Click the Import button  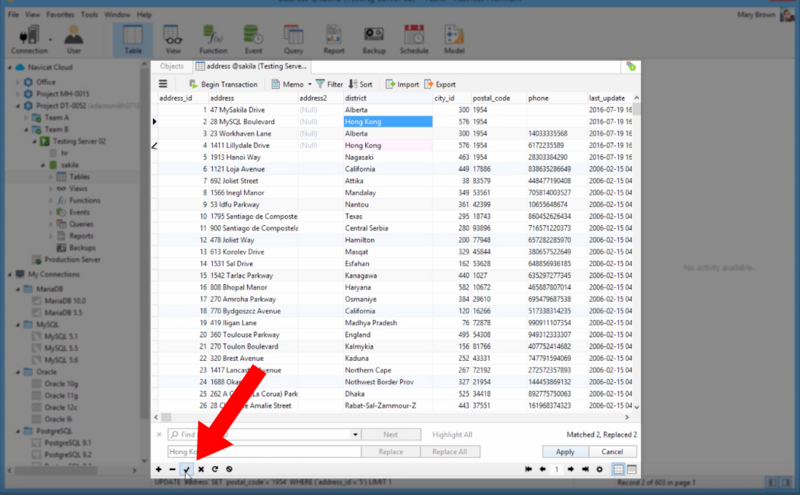coord(402,84)
